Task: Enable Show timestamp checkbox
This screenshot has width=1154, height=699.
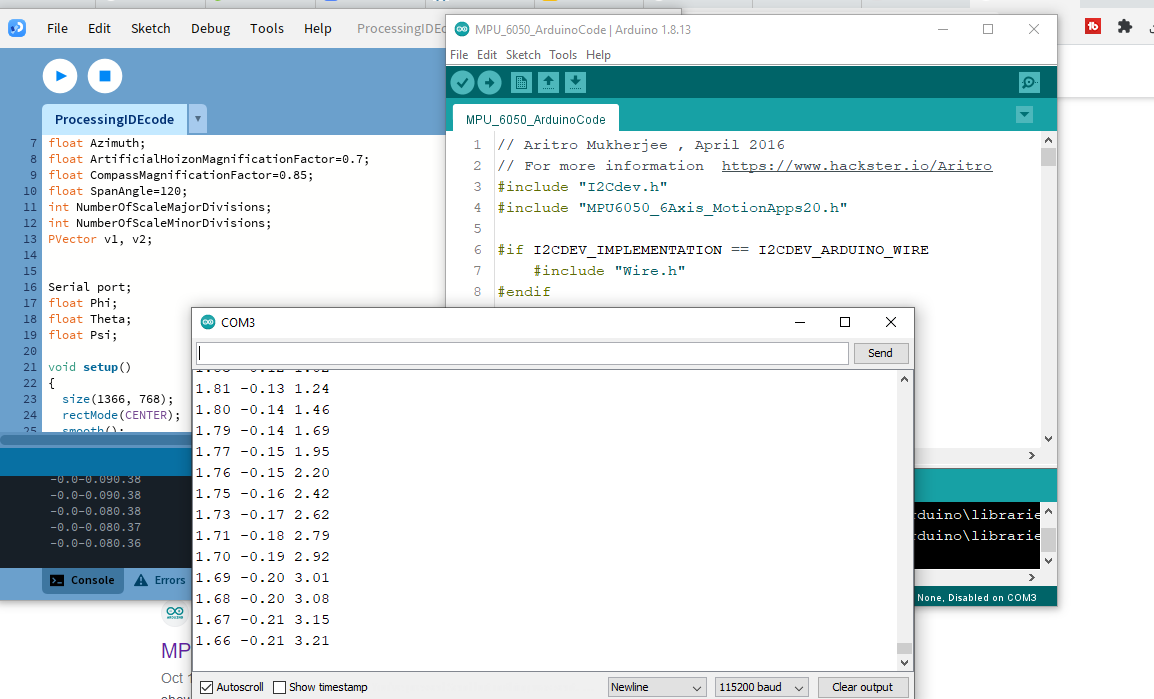Action: (280, 687)
